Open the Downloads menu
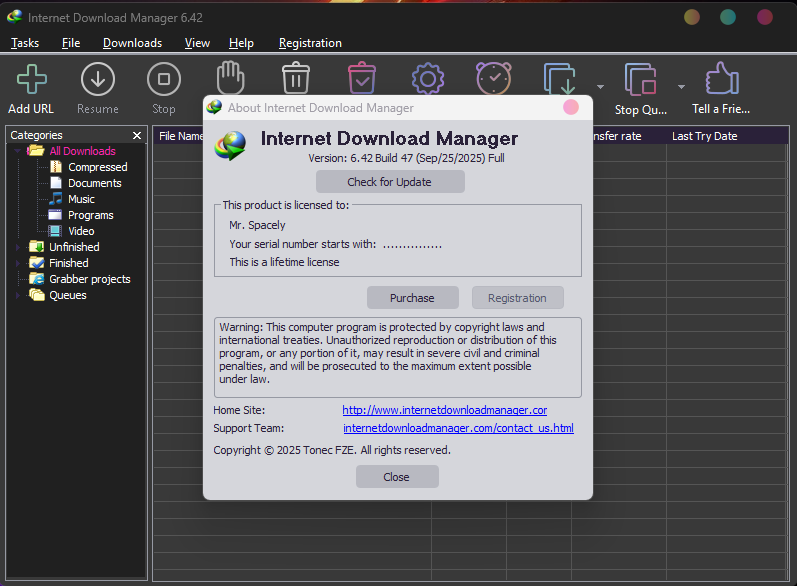The image size is (797, 586). 132,43
